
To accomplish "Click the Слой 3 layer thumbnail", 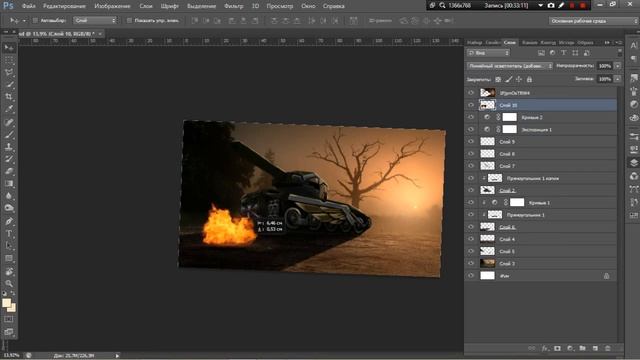I will 487,263.
